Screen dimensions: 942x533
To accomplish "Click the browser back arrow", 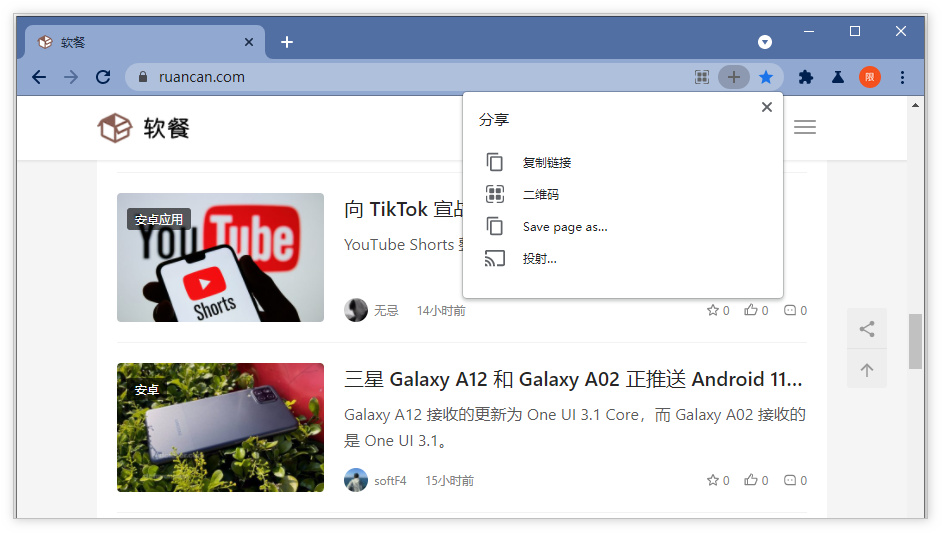I will pyautogui.click(x=39, y=77).
